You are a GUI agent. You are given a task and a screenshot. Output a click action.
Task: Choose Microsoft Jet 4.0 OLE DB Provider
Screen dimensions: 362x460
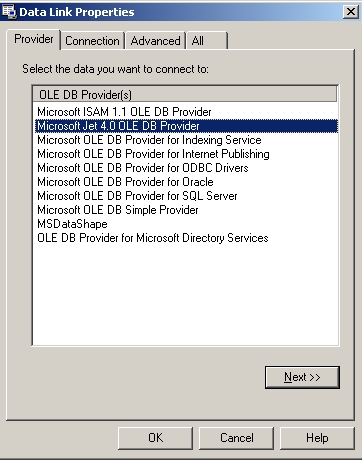click(186, 126)
